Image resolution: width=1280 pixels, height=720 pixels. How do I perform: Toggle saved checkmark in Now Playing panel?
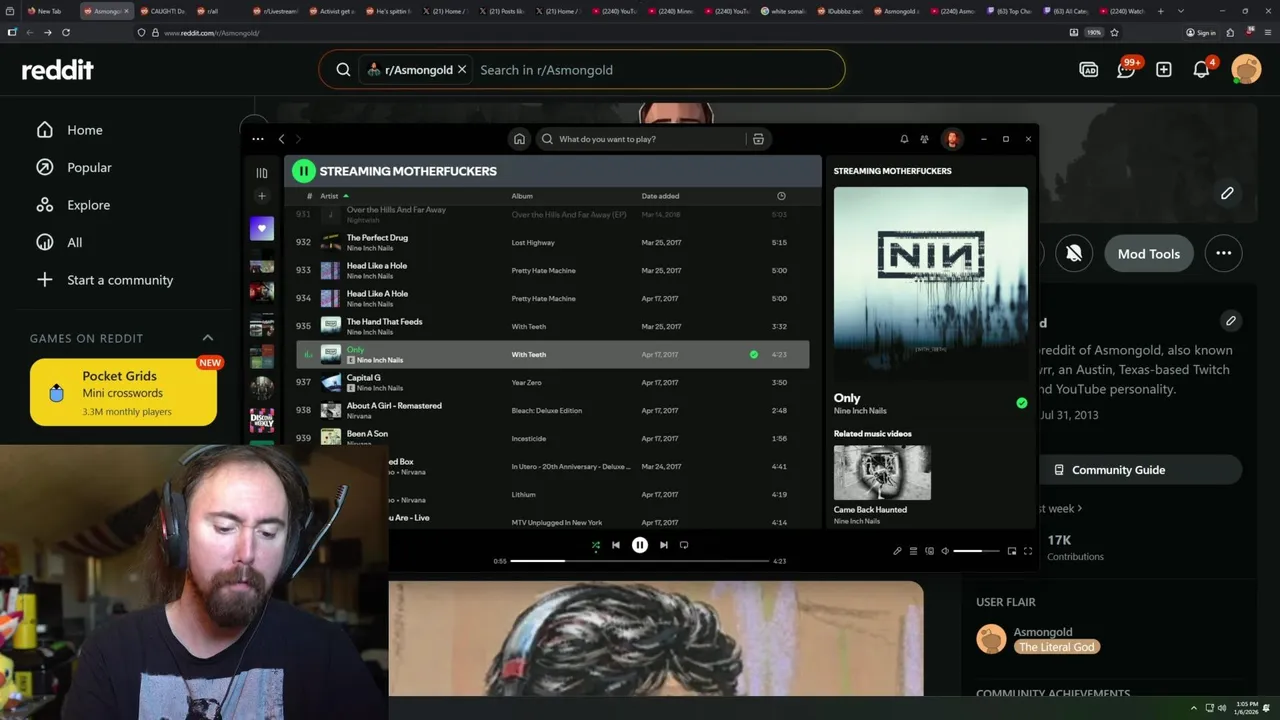[1021, 403]
